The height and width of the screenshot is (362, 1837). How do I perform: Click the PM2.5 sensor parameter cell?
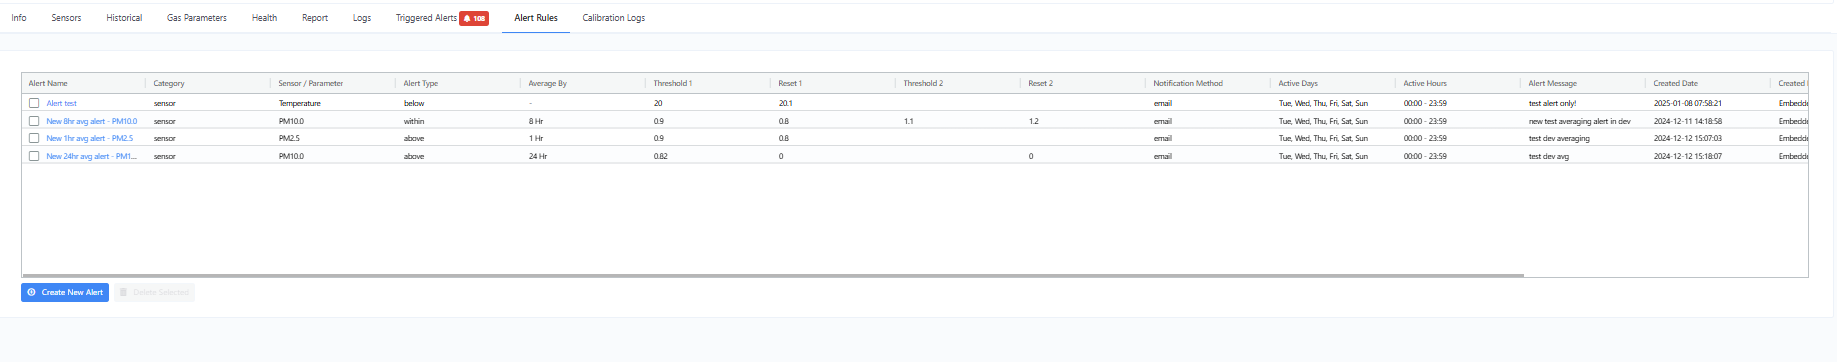(290, 138)
